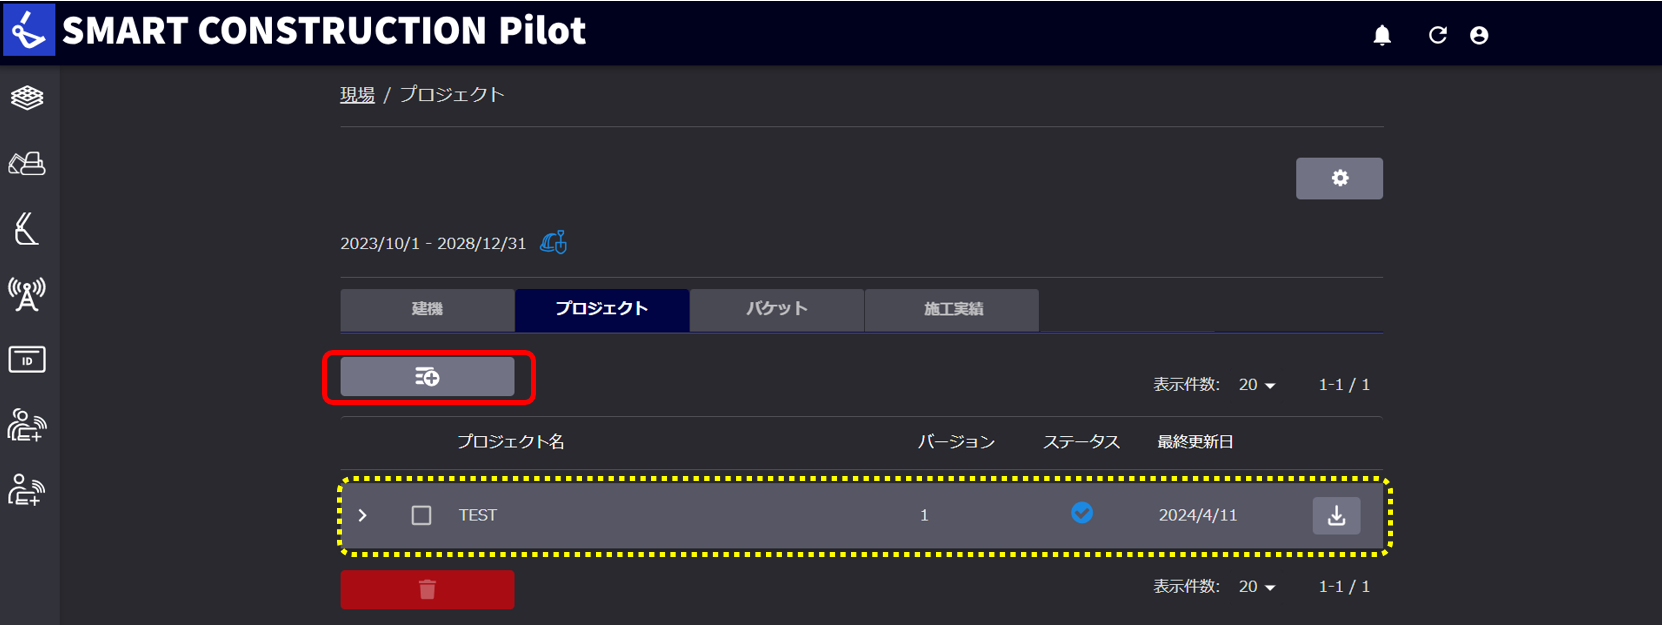Click the blue helmet site icon

(x=554, y=243)
